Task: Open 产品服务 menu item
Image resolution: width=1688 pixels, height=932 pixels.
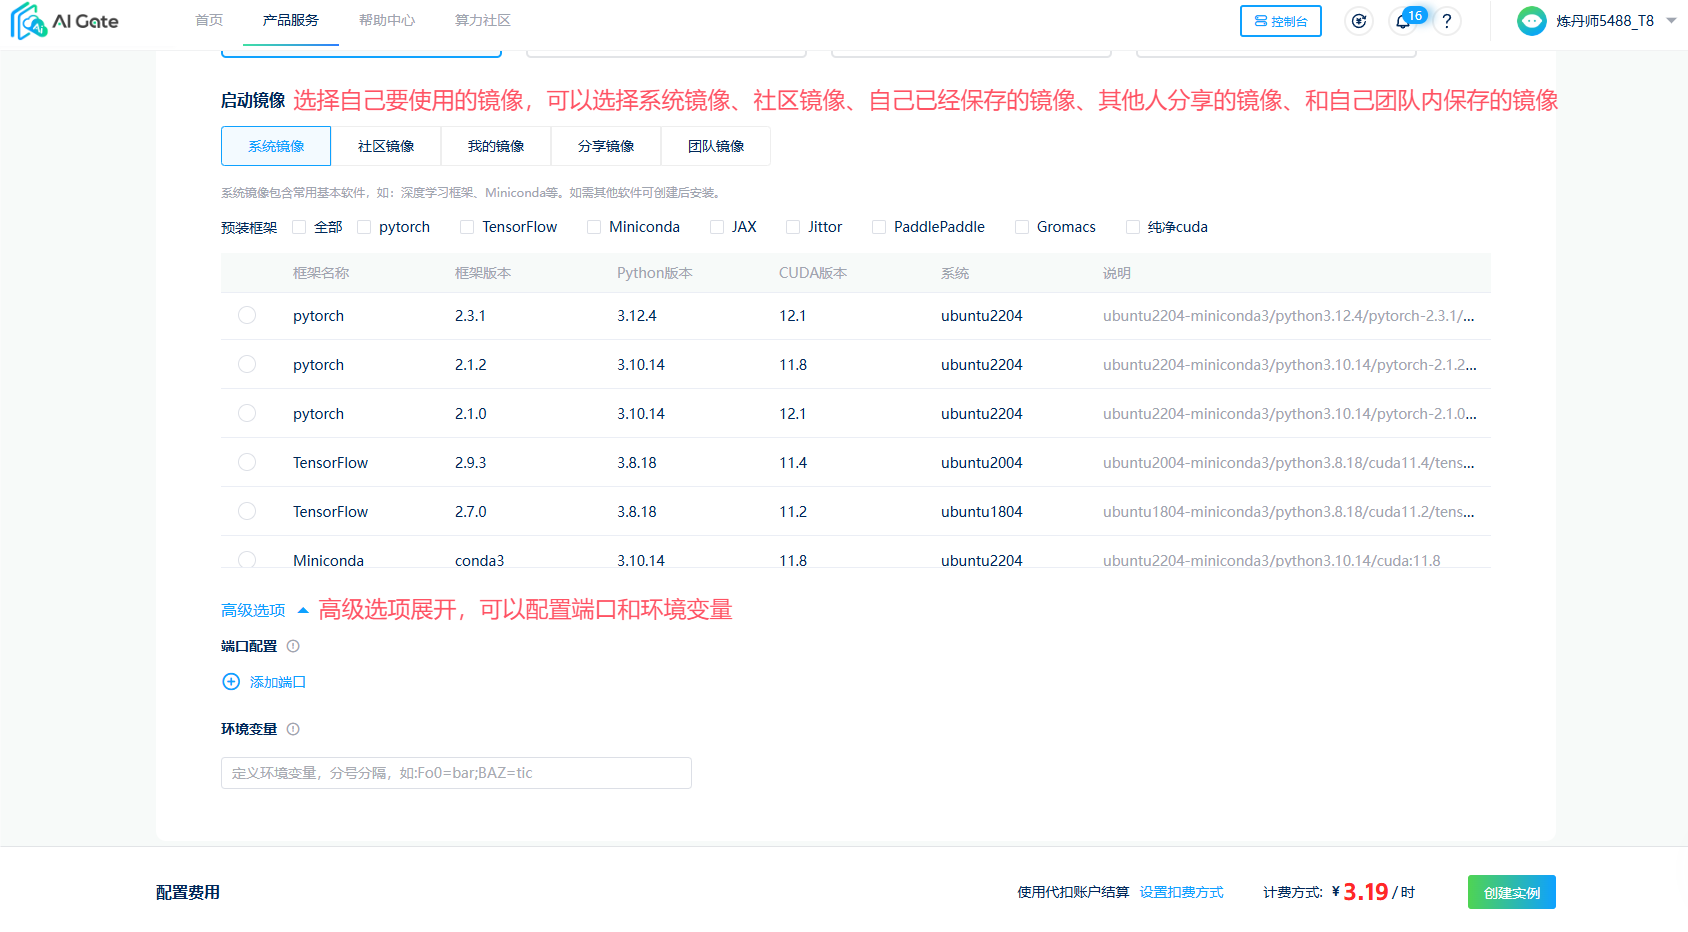Action: (x=291, y=20)
